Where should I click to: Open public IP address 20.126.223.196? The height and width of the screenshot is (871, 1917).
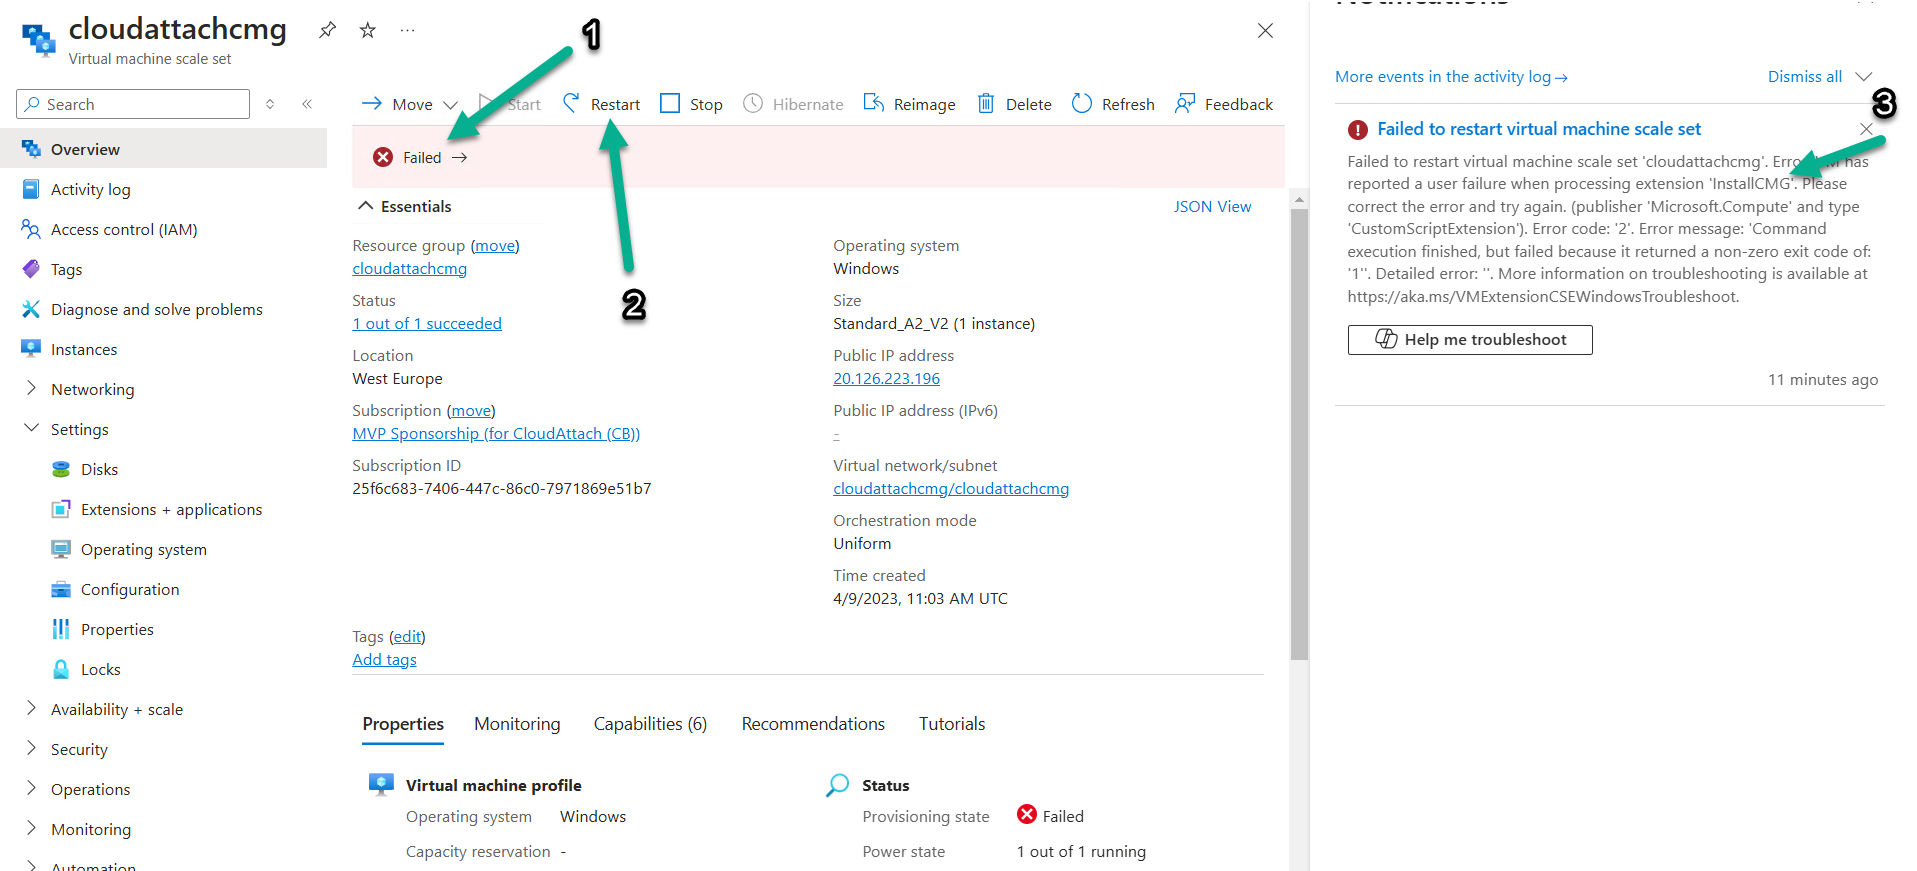(886, 378)
